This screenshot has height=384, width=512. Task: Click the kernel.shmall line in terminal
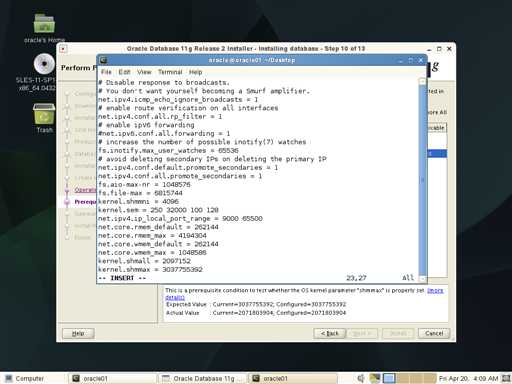[144, 261]
